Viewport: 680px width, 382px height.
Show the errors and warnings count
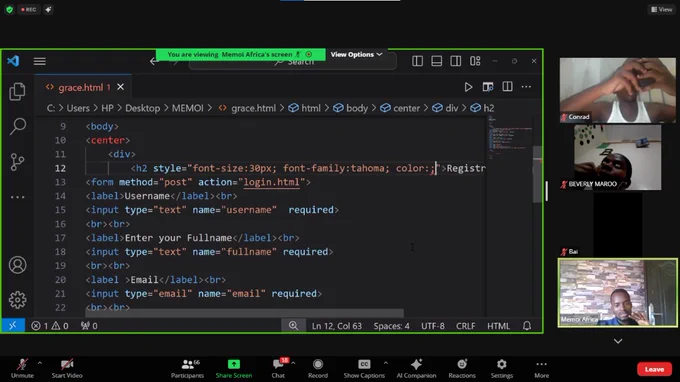tap(50, 326)
